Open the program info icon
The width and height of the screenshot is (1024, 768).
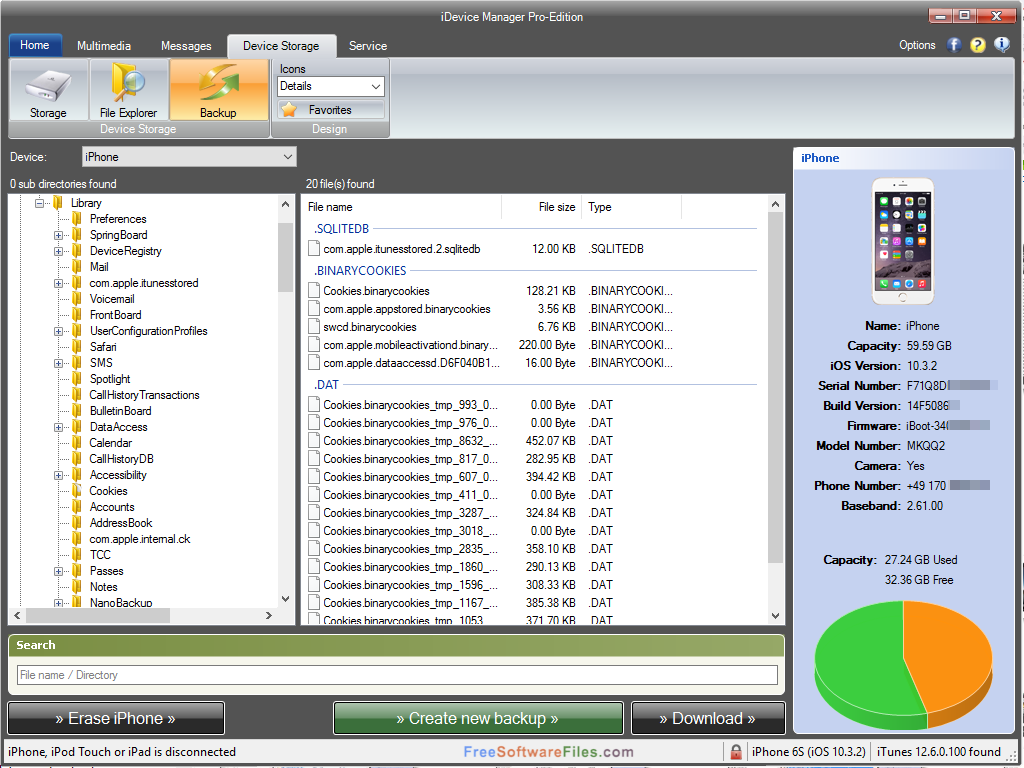[x=1002, y=45]
